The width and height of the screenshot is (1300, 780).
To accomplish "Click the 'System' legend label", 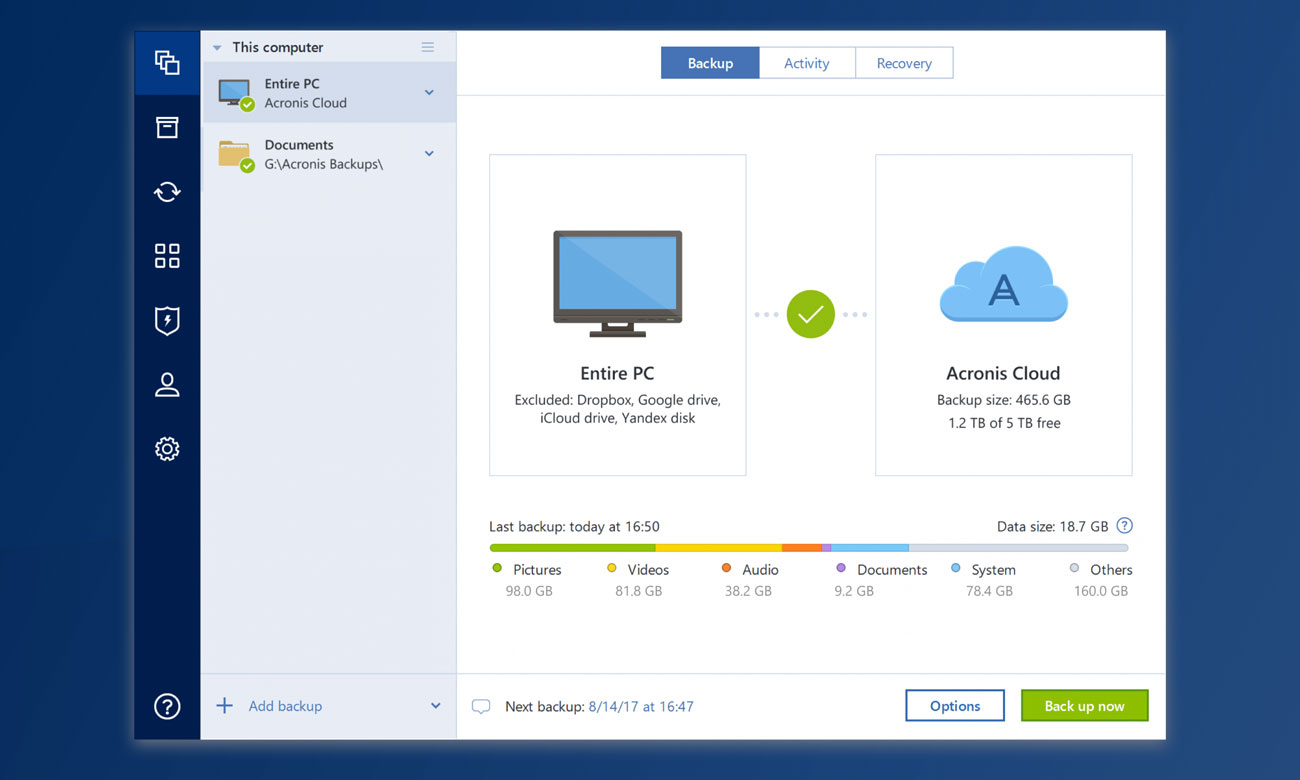I will point(993,570).
